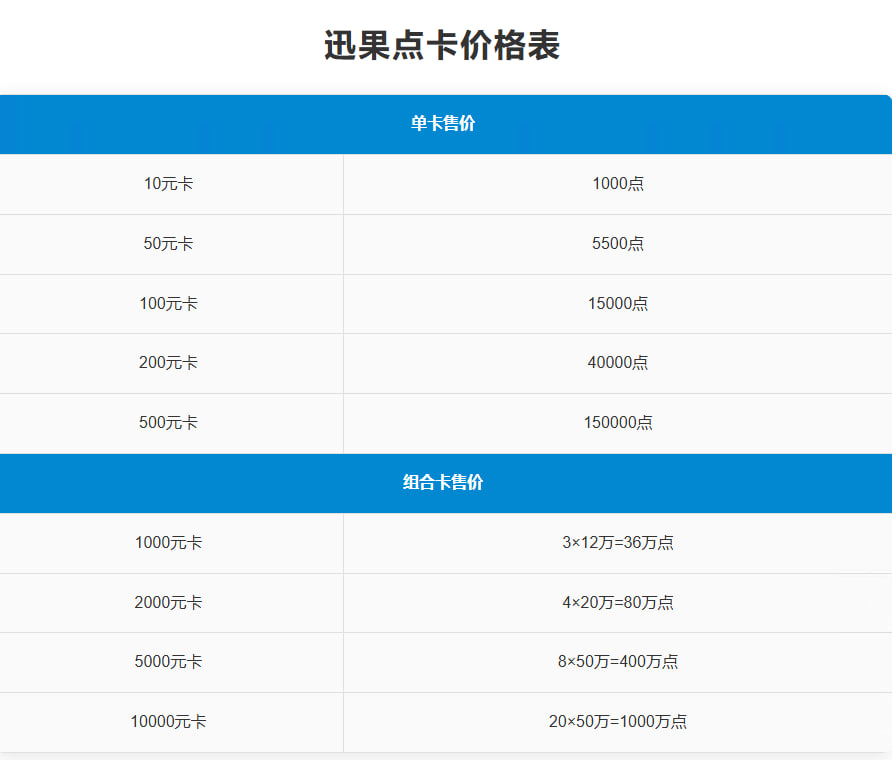Click the 4×20万=80万点 cell
This screenshot has height=760, width=892.
click(618, 603)
